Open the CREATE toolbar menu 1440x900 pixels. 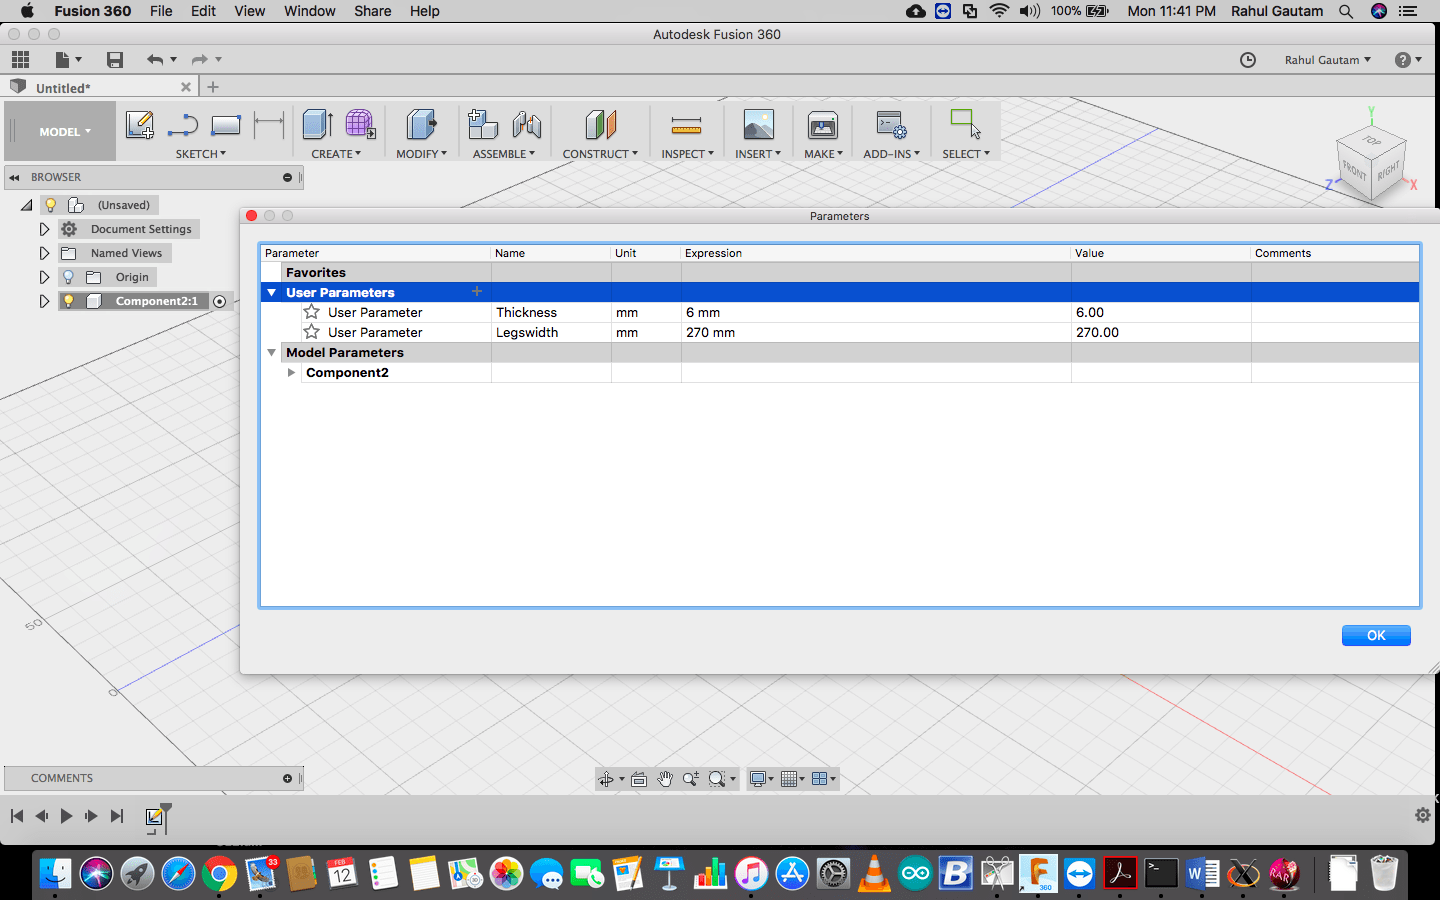click(336, 154)
